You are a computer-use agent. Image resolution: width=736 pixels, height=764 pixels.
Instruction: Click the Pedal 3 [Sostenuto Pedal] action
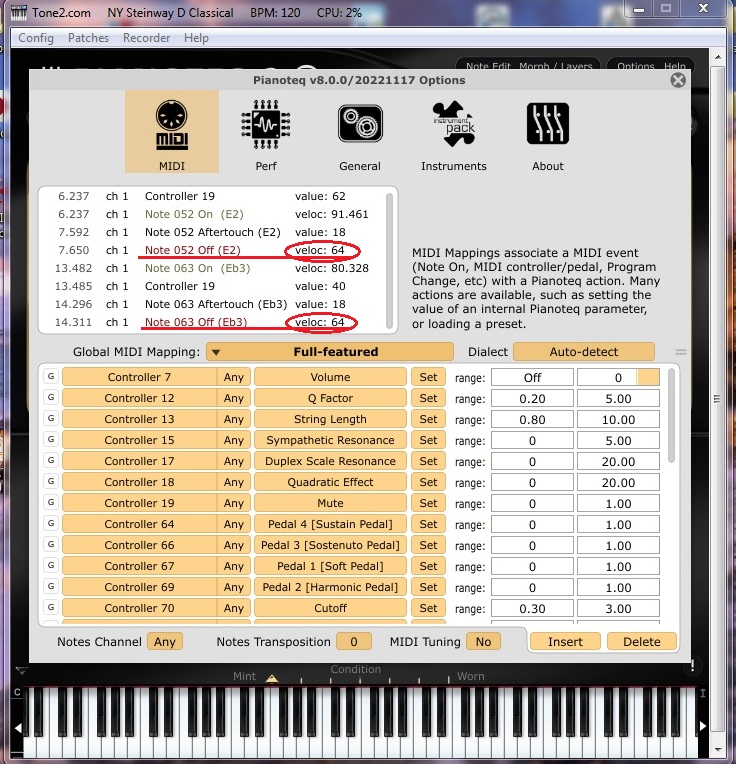point(330,545)
